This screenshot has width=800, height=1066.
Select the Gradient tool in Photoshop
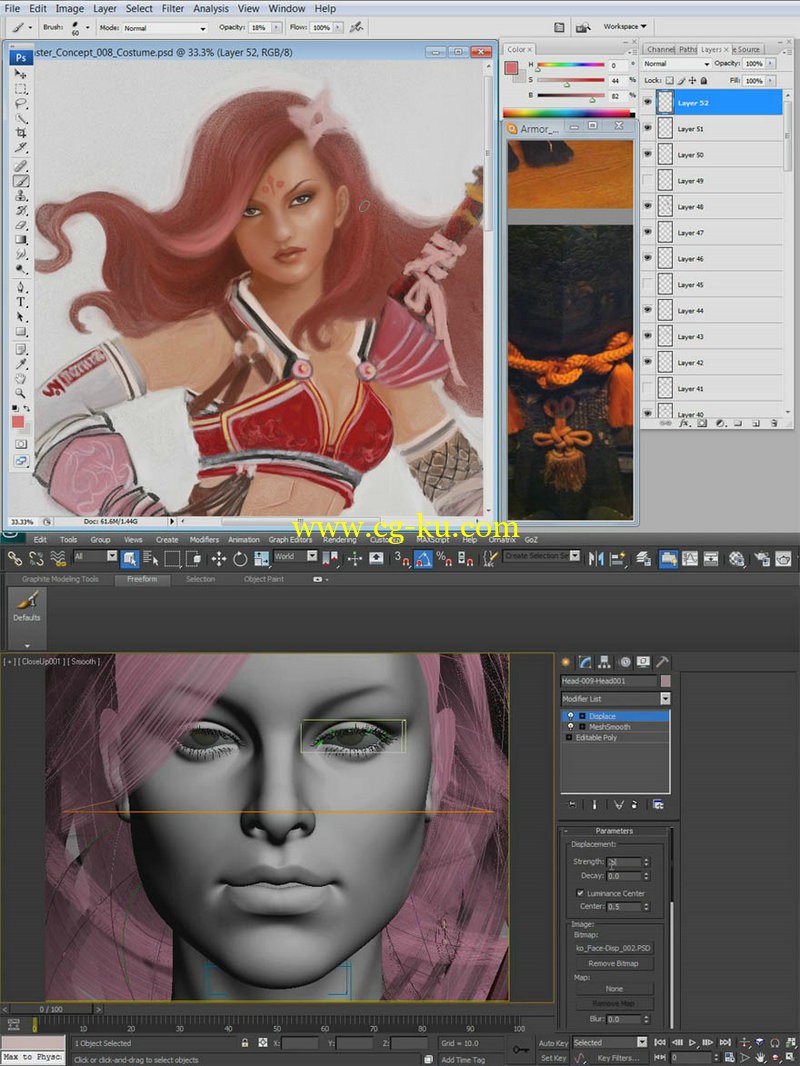[x=20, y=240]
